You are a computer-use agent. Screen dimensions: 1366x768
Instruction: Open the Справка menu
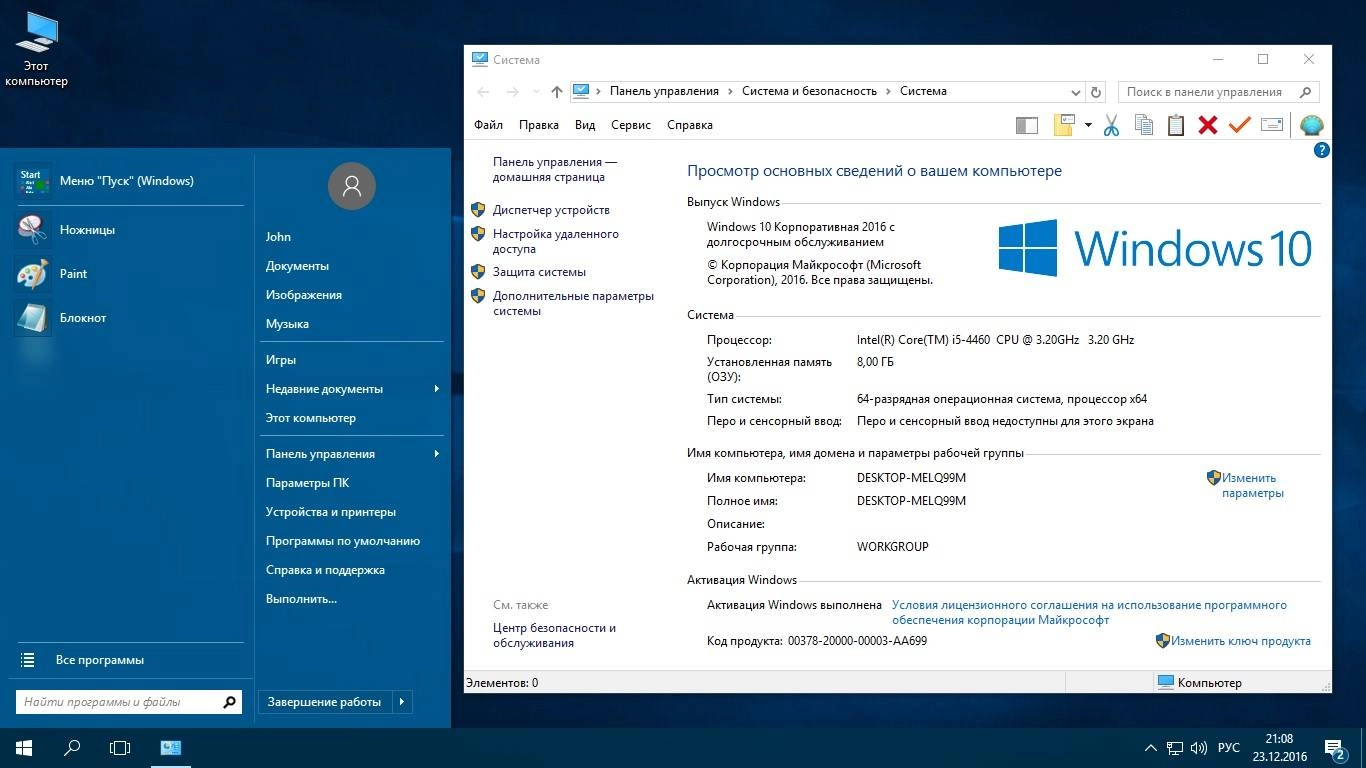690,125
